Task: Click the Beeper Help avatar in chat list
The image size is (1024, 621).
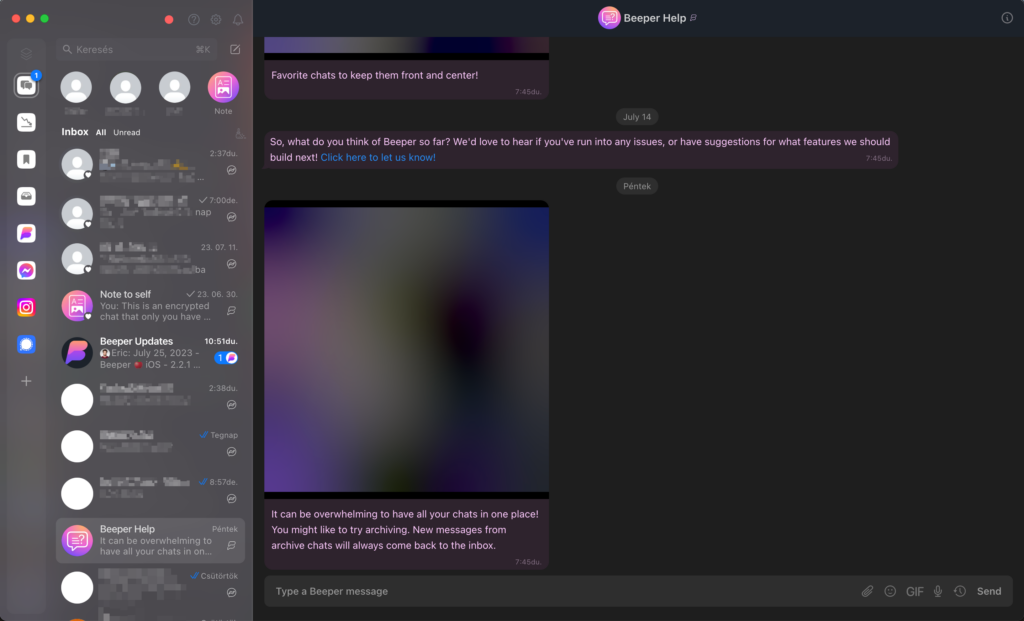Action: (x=77, y=541)
